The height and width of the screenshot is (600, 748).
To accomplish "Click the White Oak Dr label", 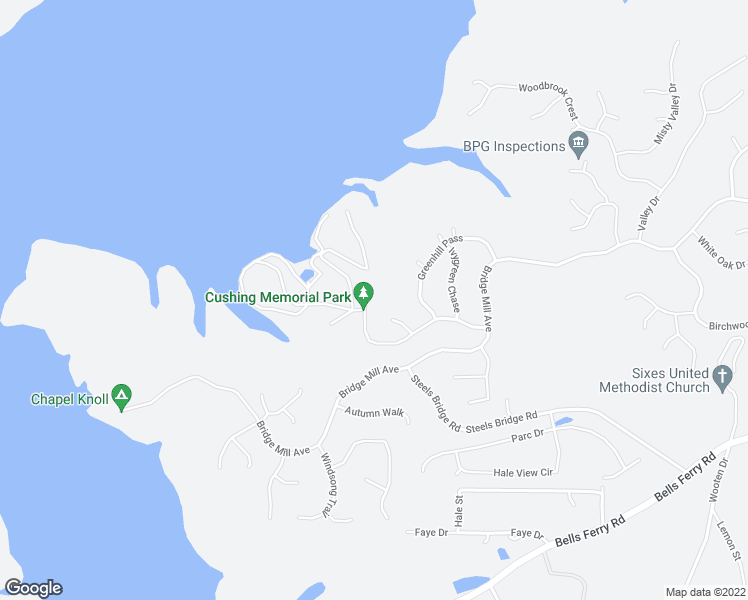I will tap(721, 253).
